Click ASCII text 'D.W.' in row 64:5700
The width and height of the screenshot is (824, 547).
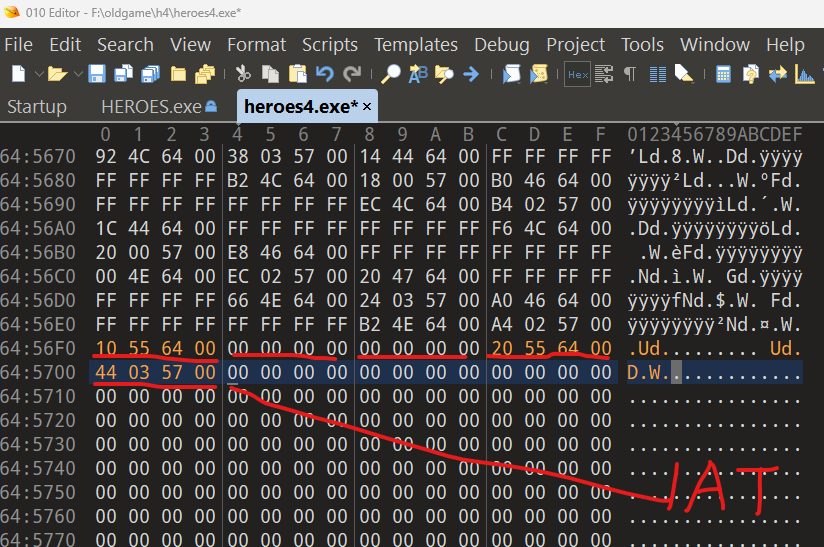(x=649, y=372)
